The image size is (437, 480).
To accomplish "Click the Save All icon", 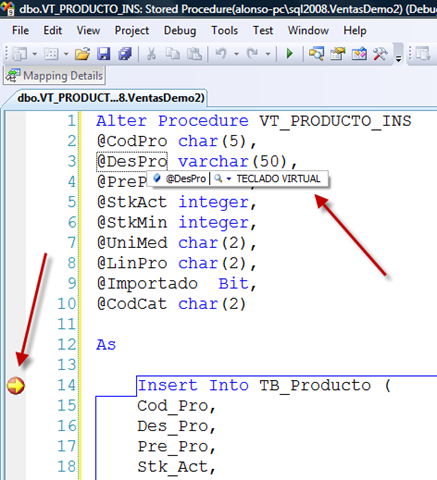I will (x=125, y=54).
